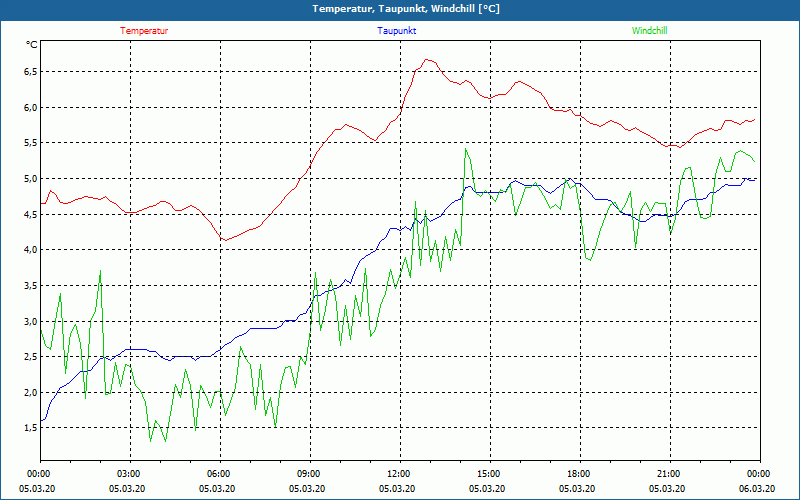The width and height of the screenshot is (800, 500).
Task: Click the 5,0 y-axis value
Action: point(30,179)
